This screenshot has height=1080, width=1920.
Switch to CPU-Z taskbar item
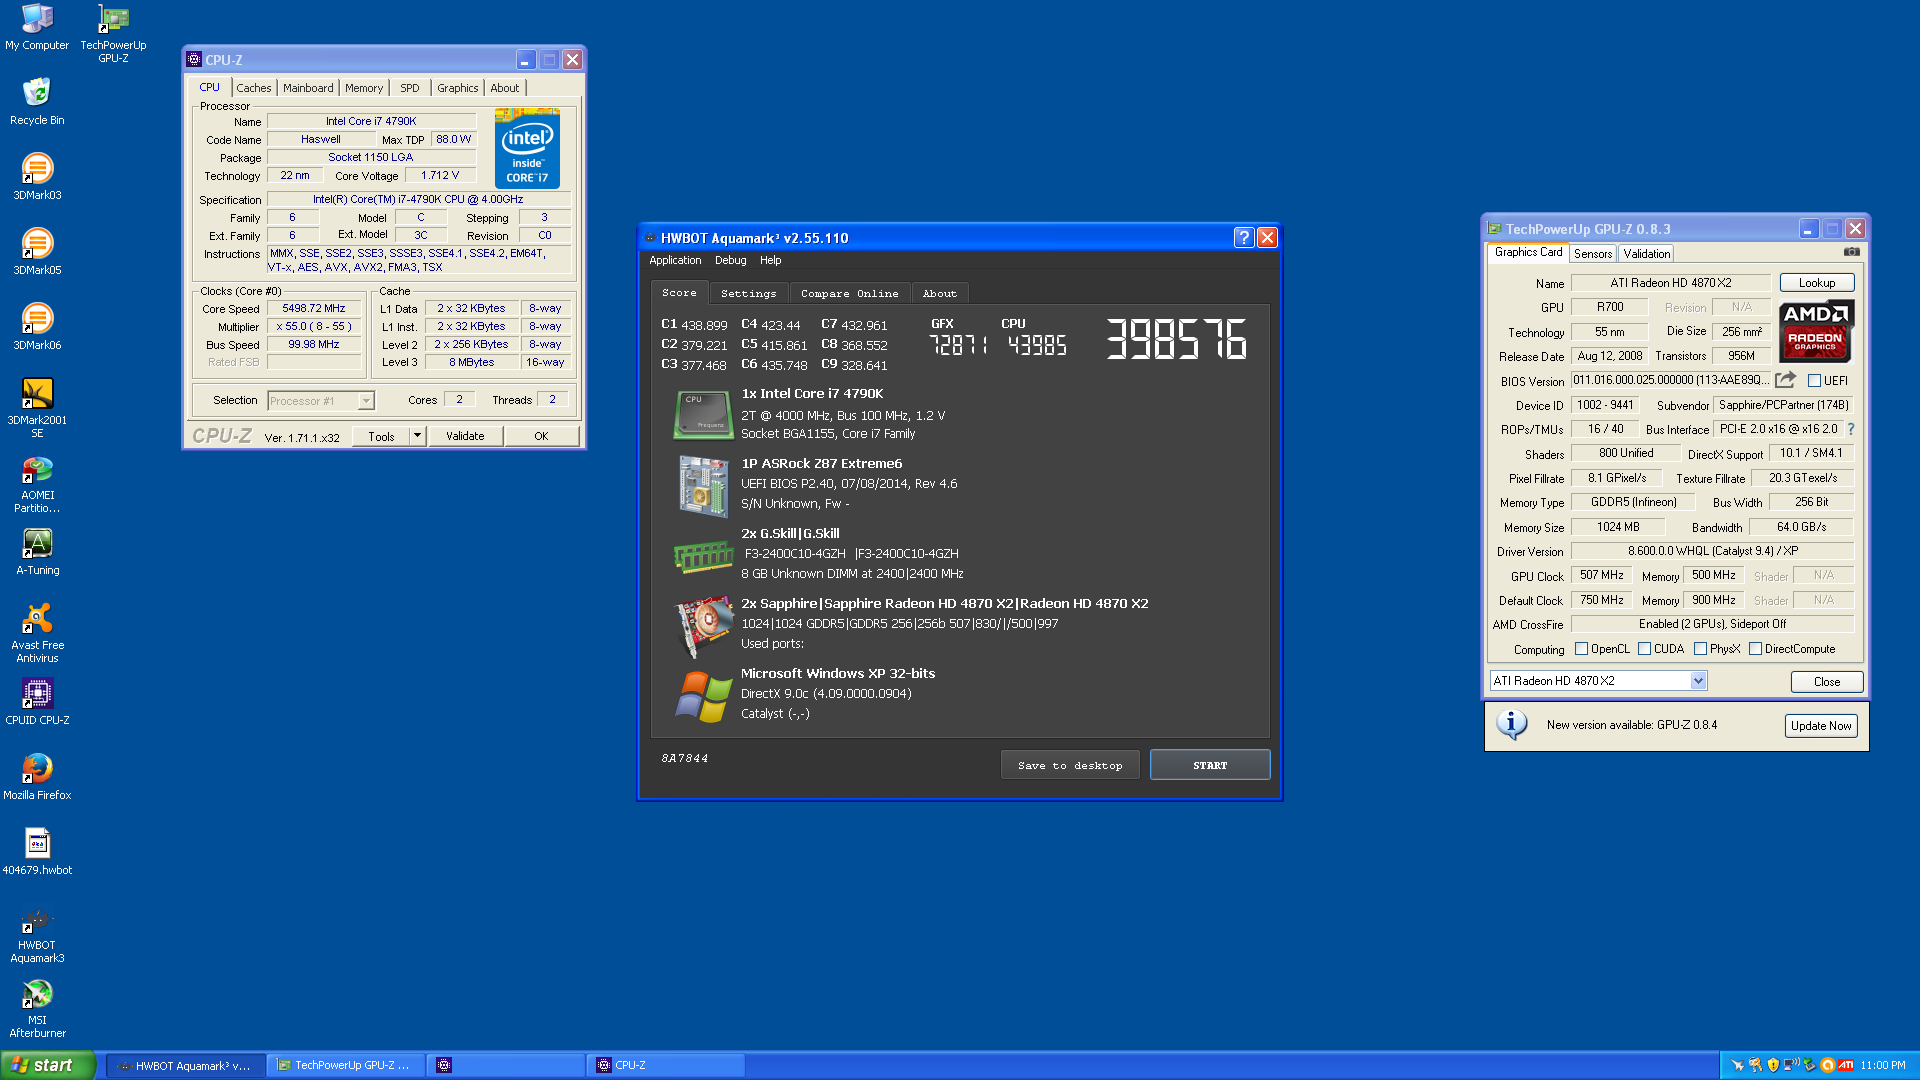pyautogui.click(x=666, y=1066)
